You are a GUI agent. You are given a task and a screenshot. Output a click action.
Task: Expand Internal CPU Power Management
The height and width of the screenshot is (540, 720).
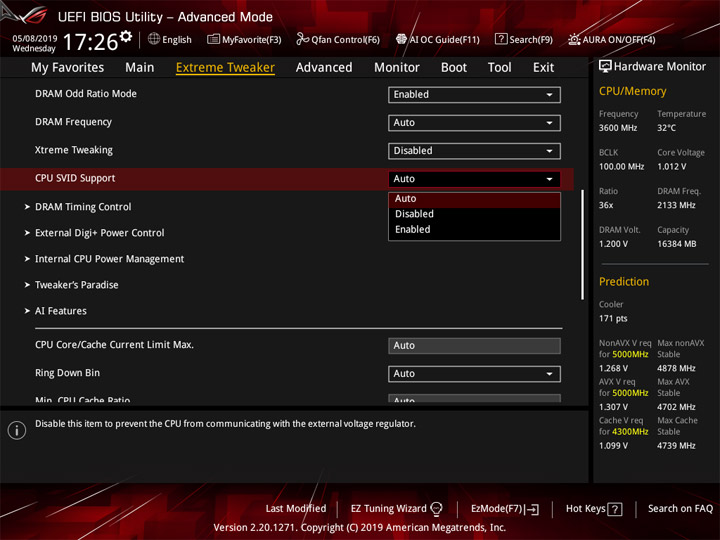coord(110,259)
